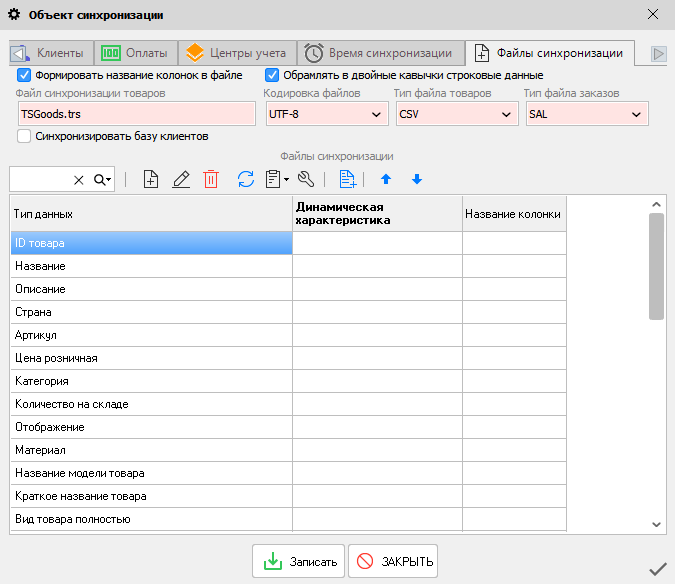
Task: Select the 'Артикул' row
Action: (x=288, y=335)
